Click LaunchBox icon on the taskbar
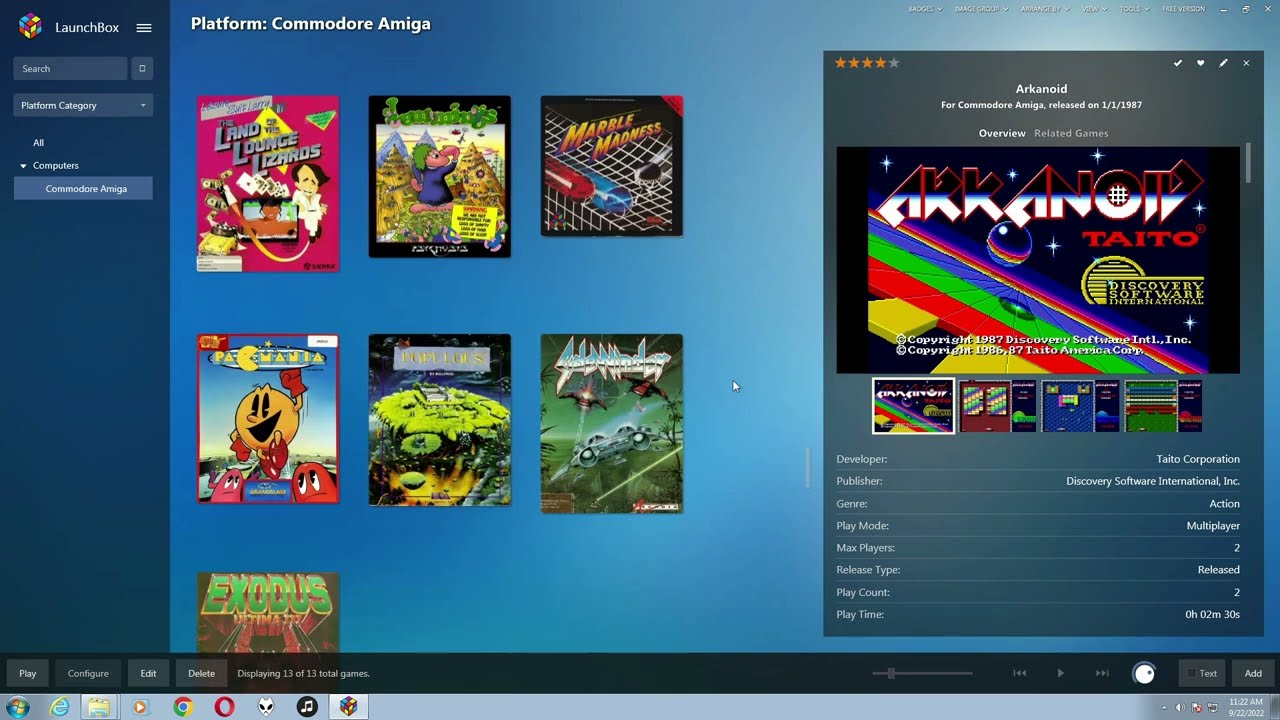This screenshot has height=720, width=1280. click(x=348, y=707)
